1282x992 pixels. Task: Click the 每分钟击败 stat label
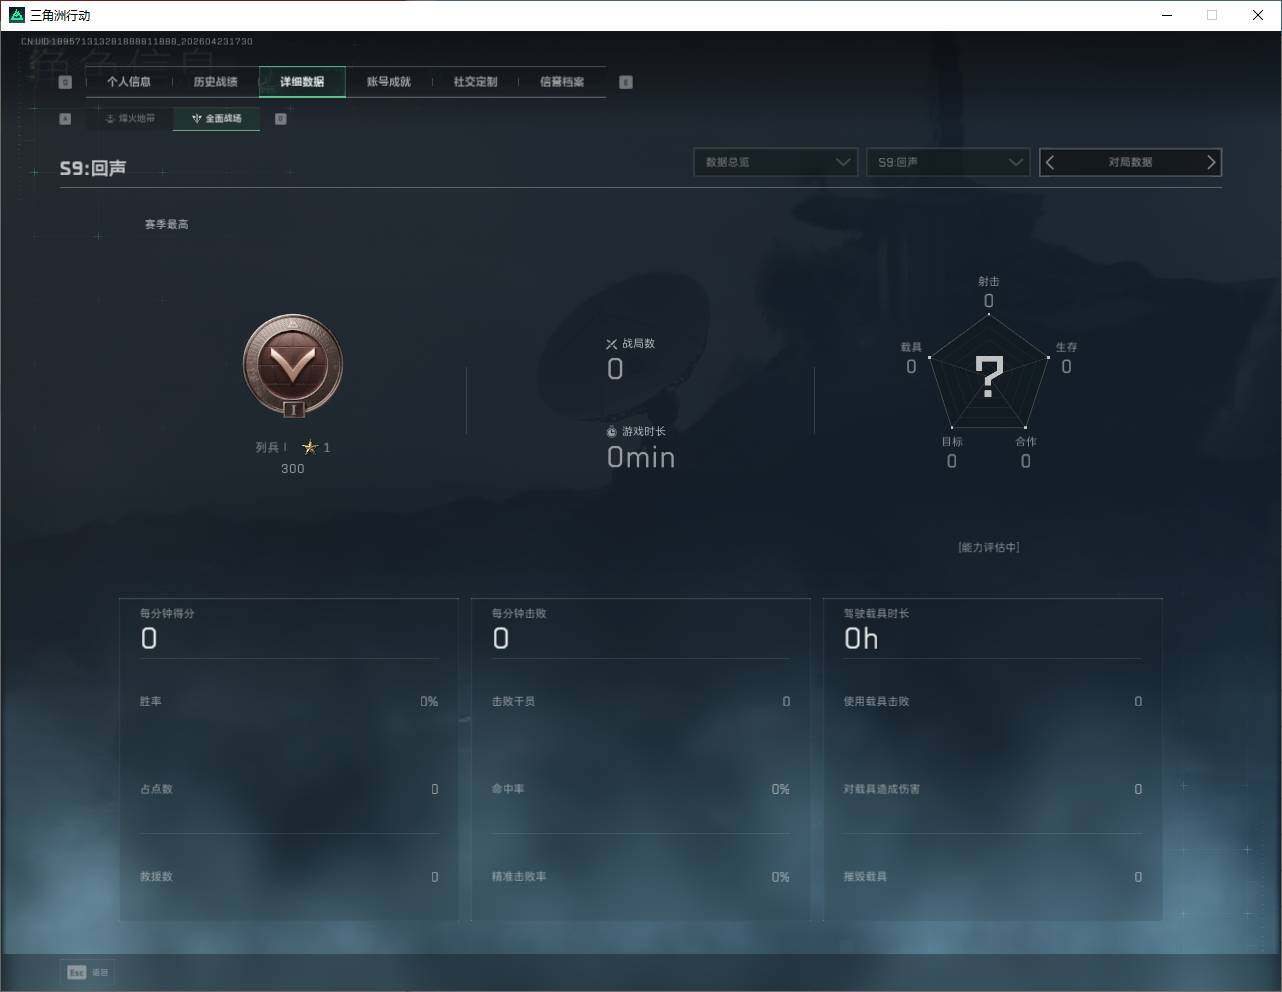pos(519,613)
